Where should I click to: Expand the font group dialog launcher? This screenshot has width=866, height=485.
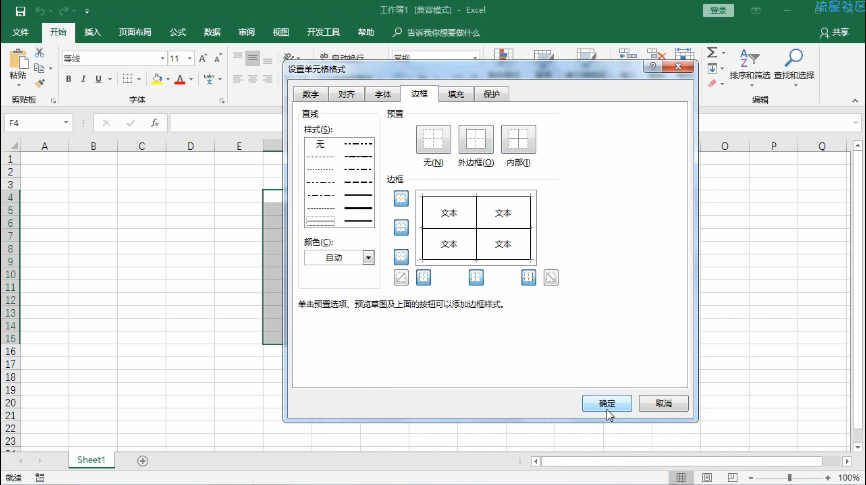point(221,101)
